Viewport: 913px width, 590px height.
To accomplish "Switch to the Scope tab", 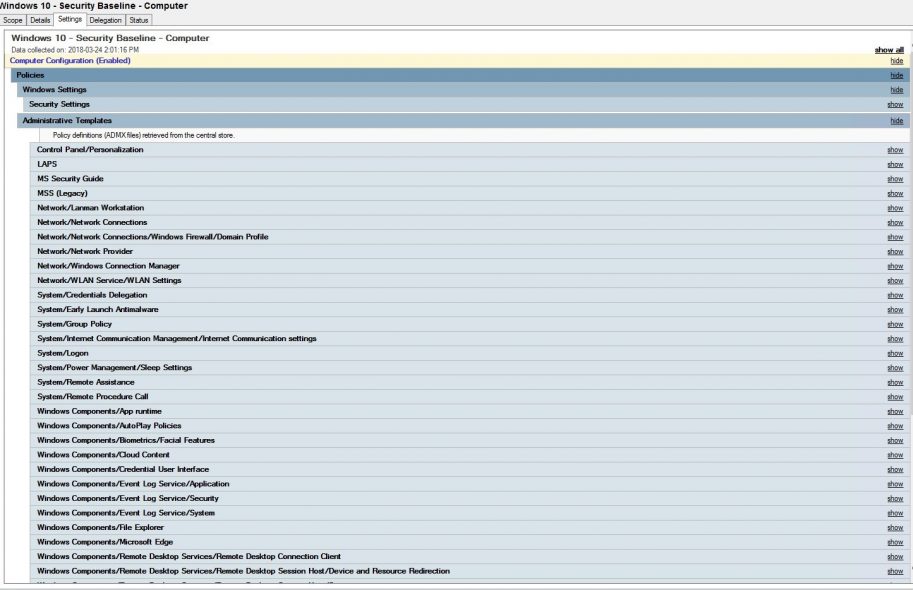I will 14,19.
